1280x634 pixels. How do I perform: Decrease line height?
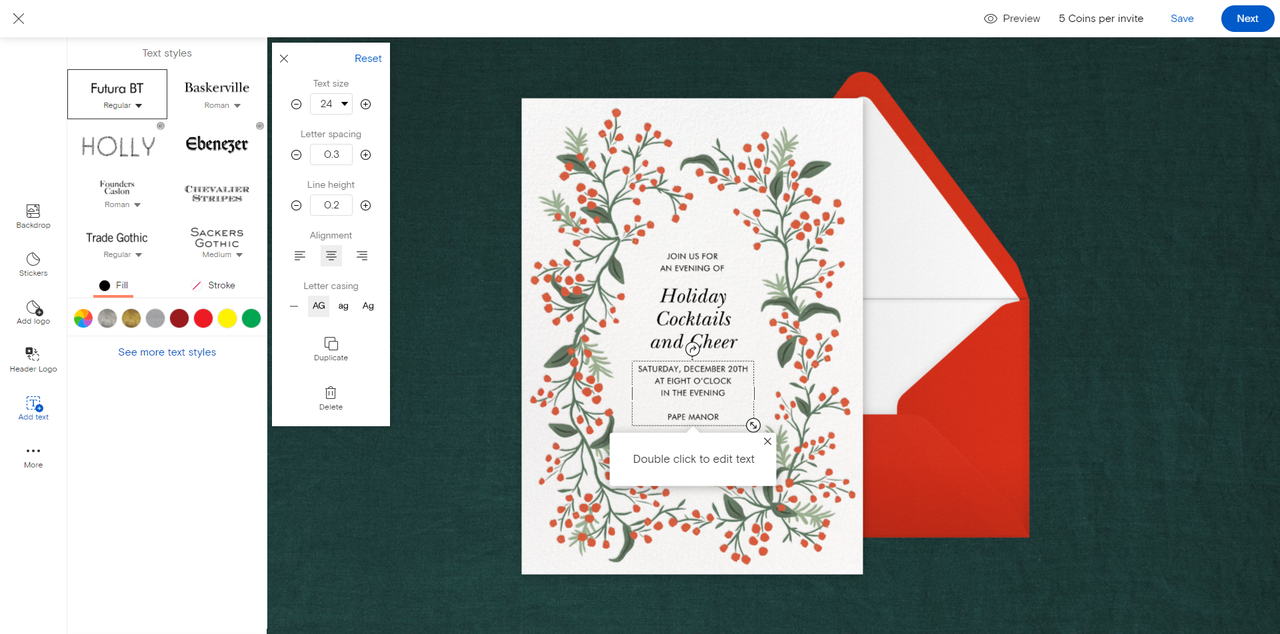click(296, 205)
